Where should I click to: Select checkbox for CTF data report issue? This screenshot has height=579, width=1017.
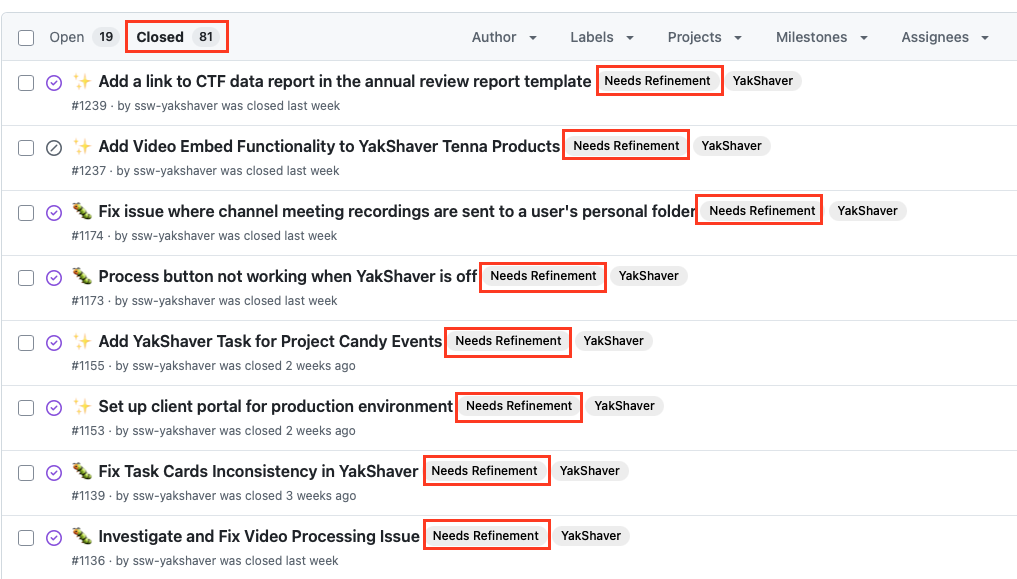(26, 83)
